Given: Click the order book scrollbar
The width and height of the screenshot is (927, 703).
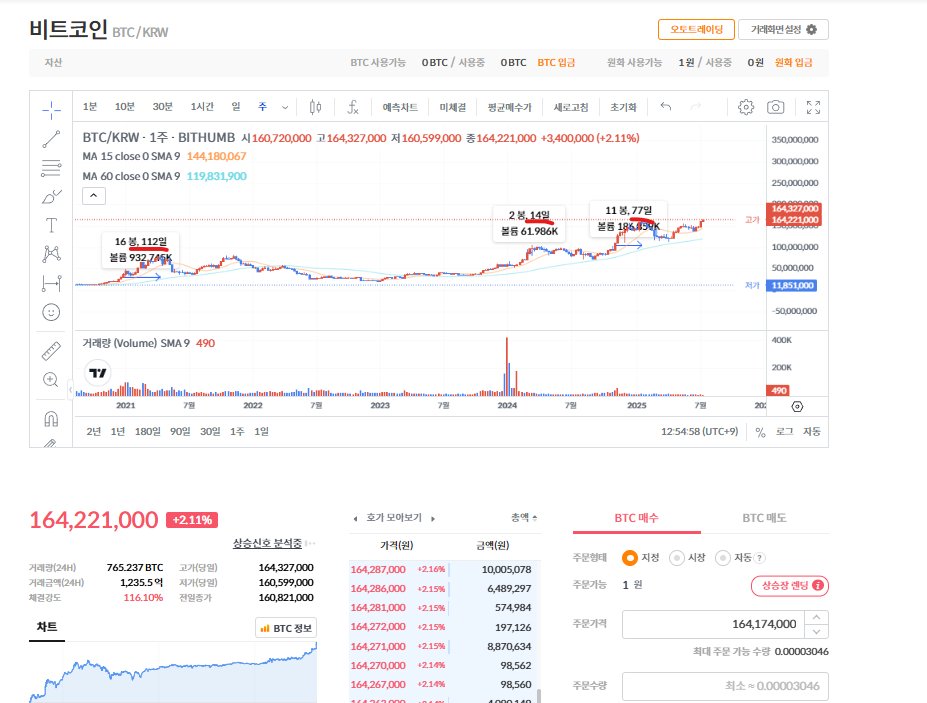Looking at the screenshot, I should pyautogui.click(x=539, y=695).
